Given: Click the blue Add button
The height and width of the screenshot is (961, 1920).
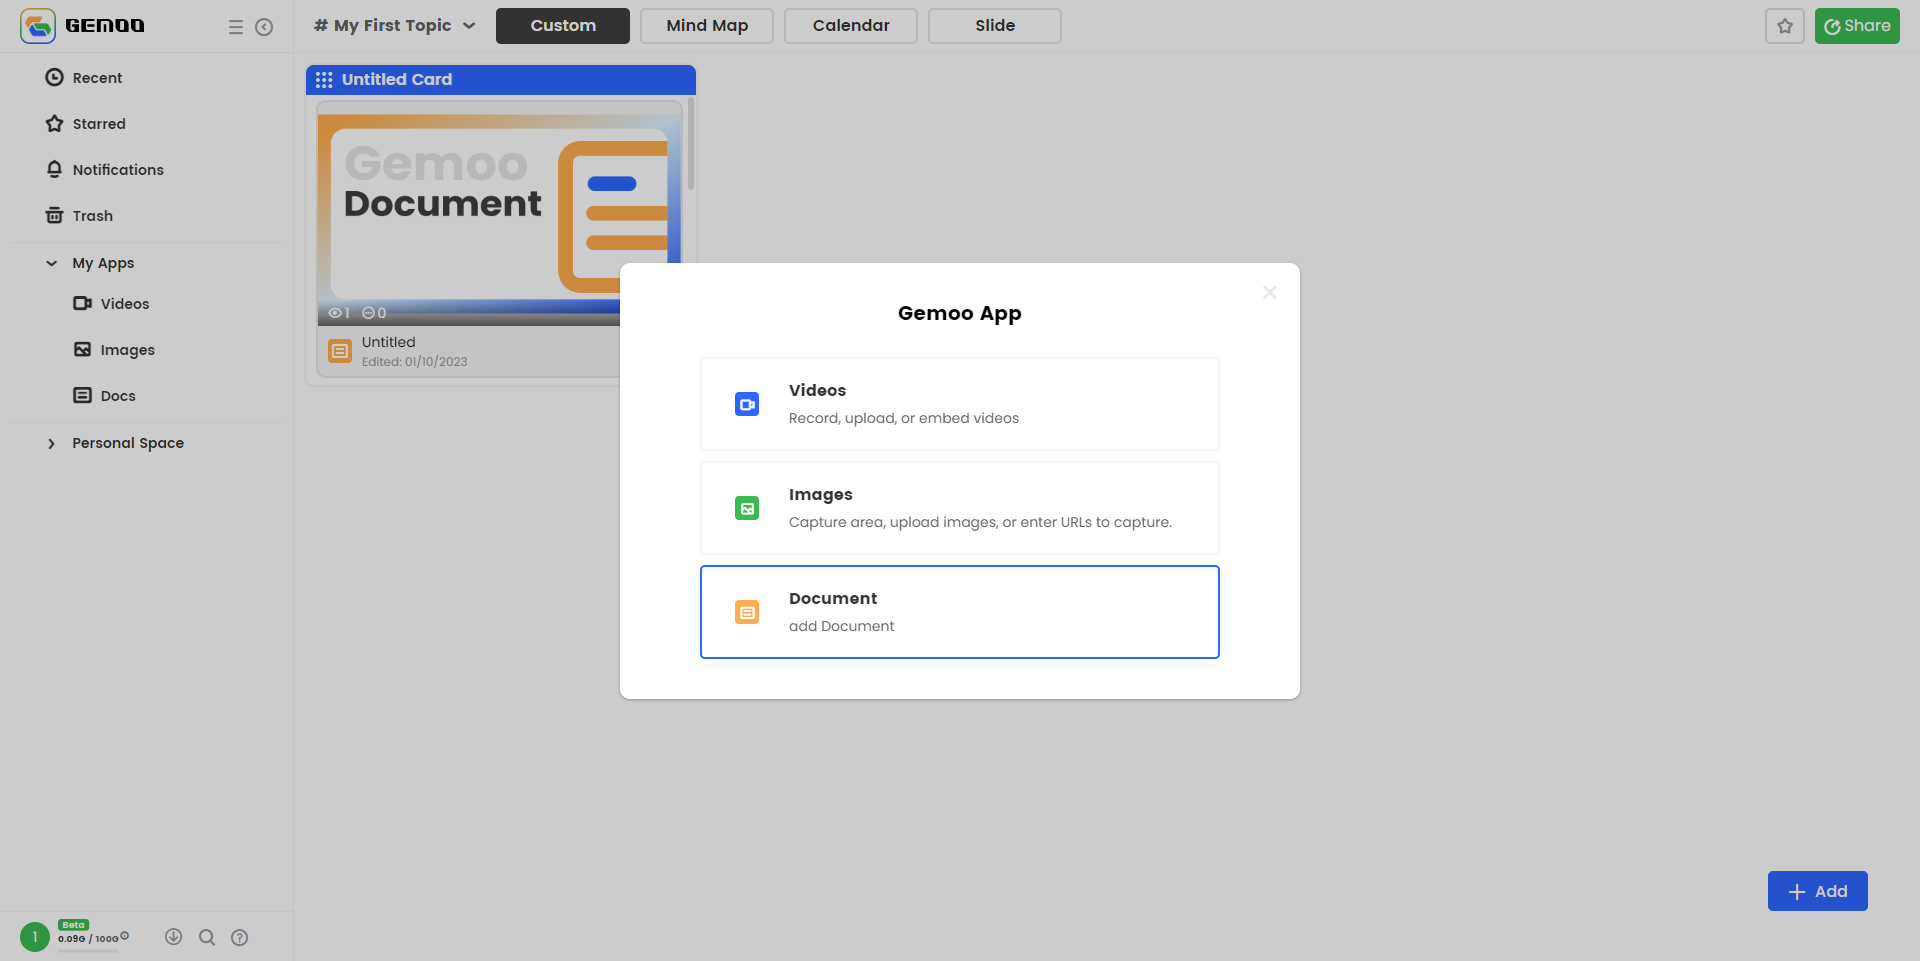Looking at the screenshot, I should pyautogui.click(x=1818, y=891).
